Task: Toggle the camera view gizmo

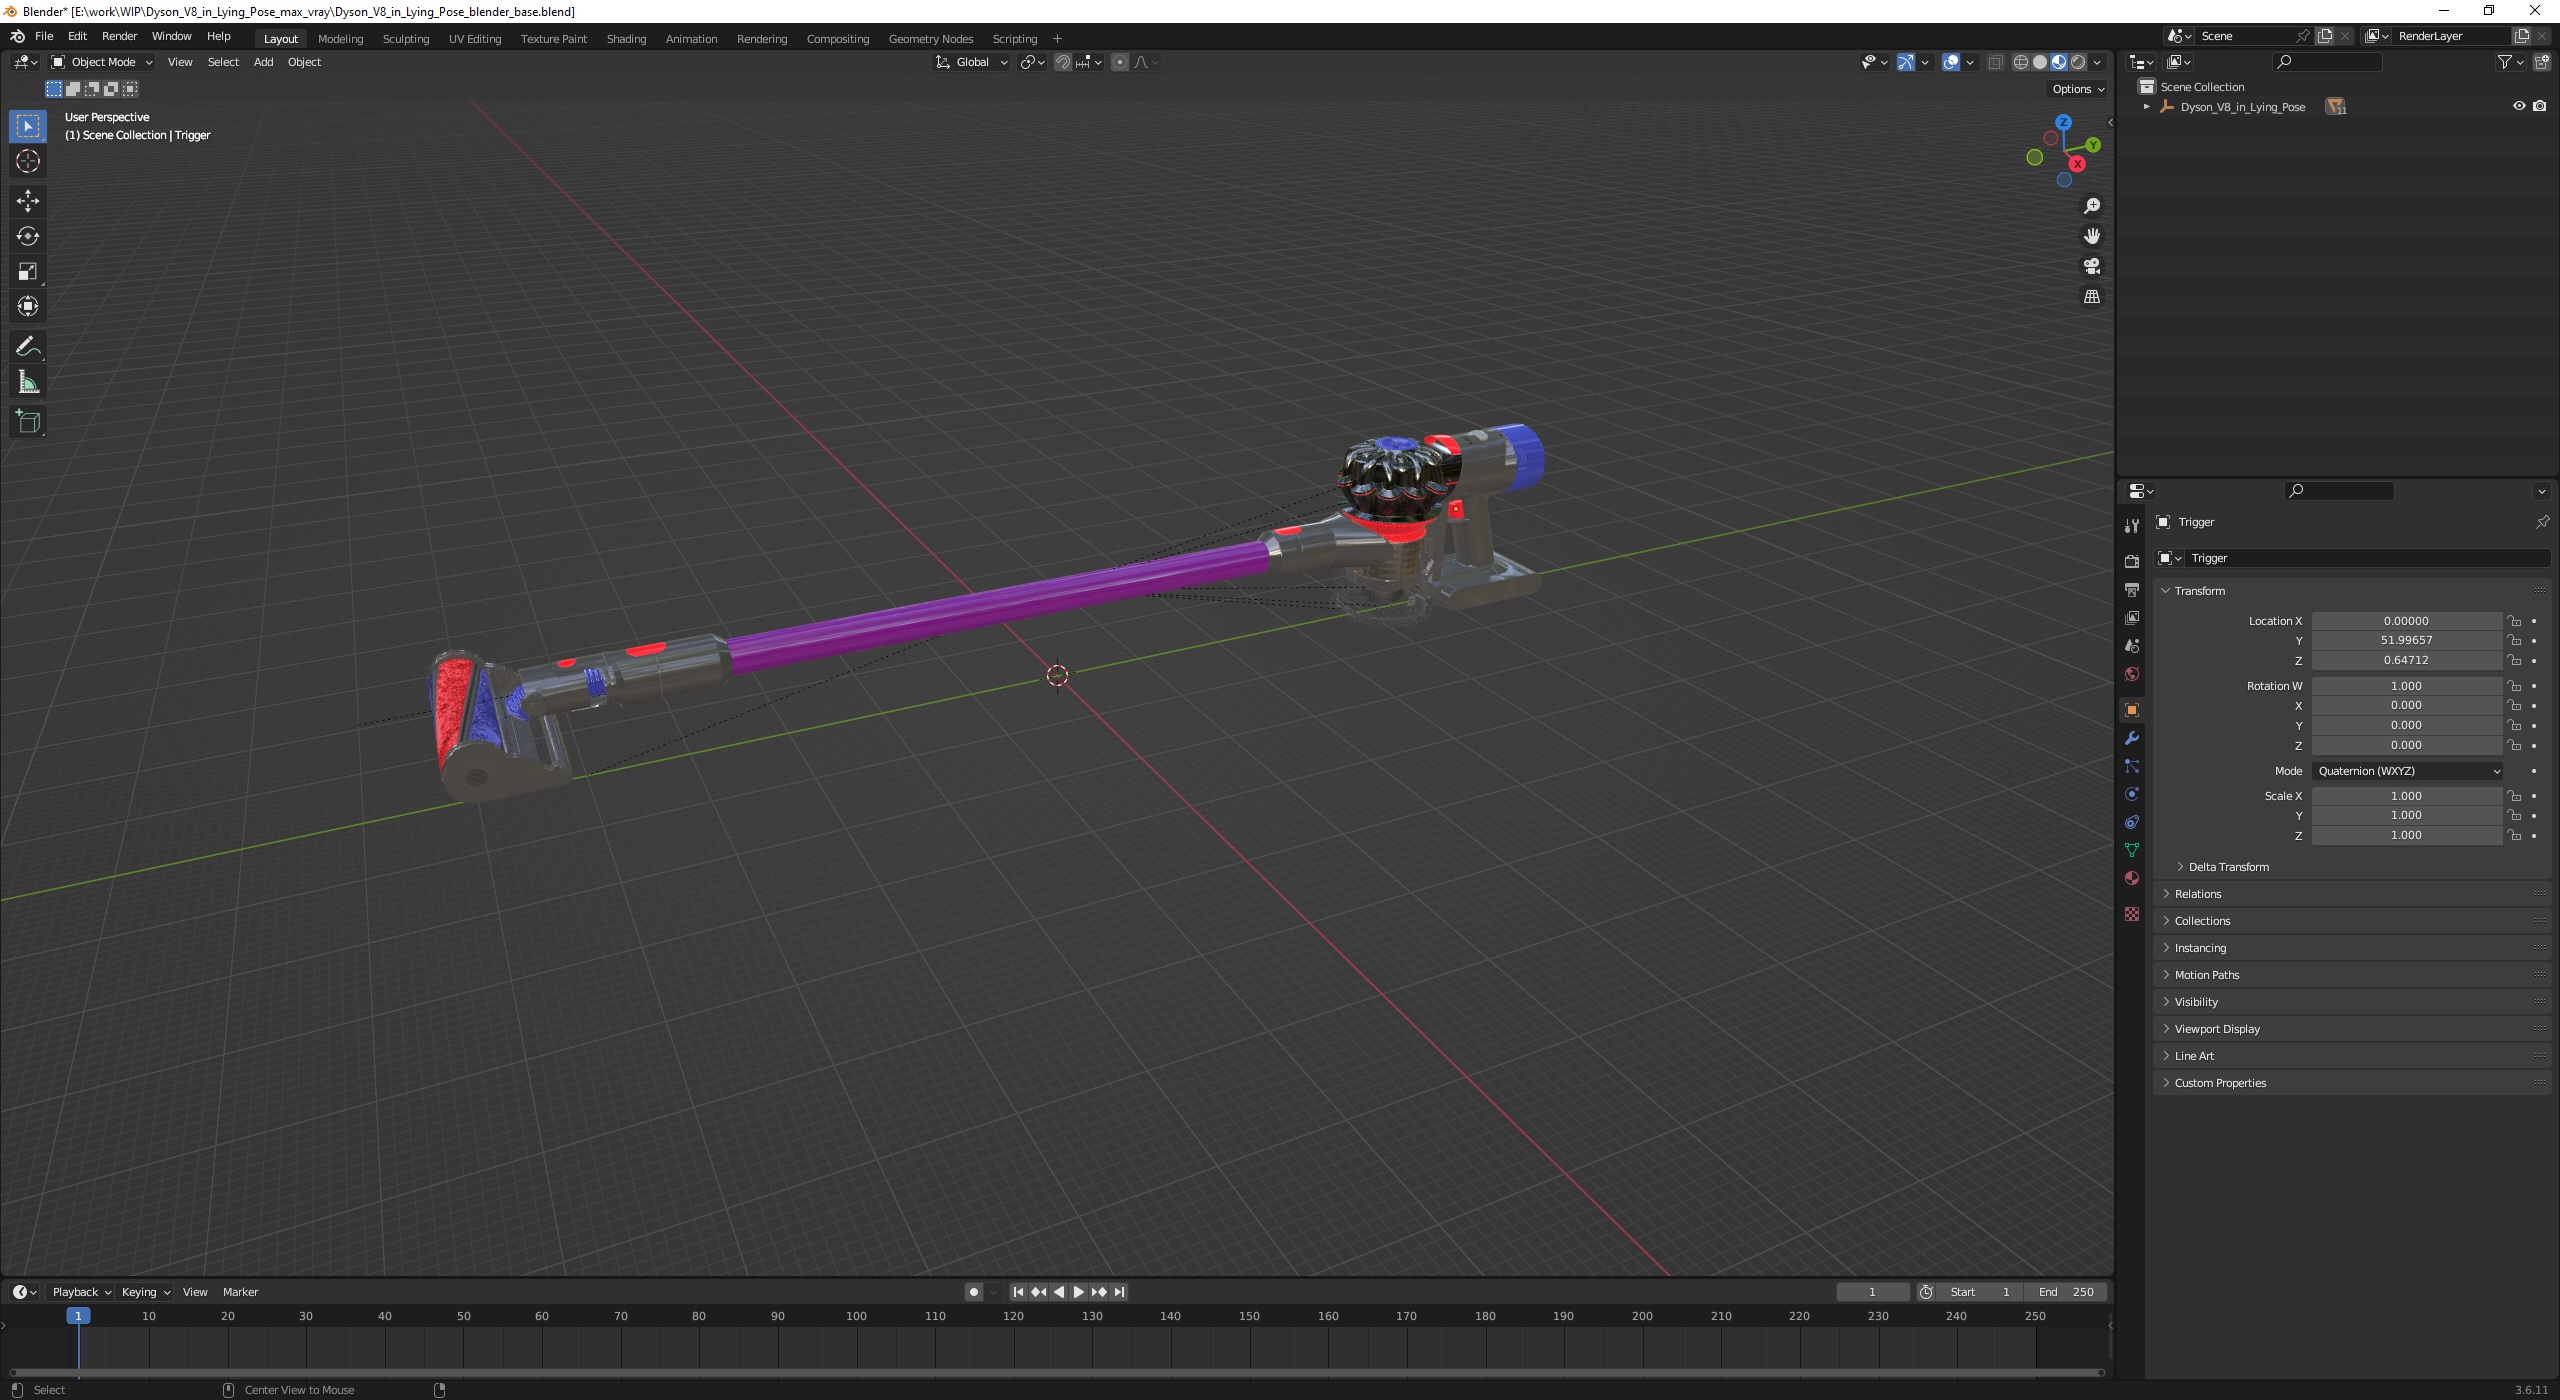Action: click(x=2091, y=266)
